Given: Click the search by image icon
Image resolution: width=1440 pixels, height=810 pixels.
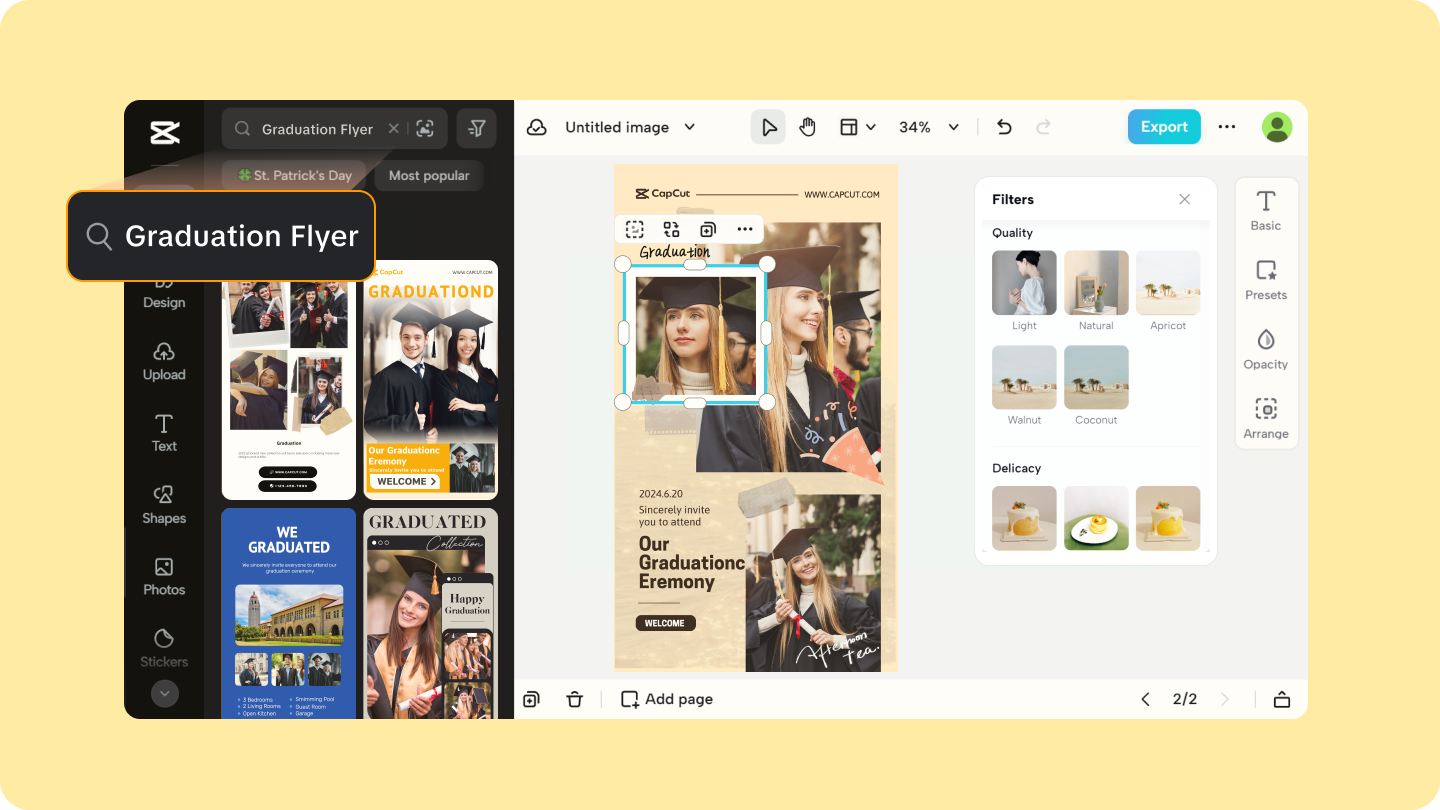Looking at the screenshot, I should click(425, 129).
